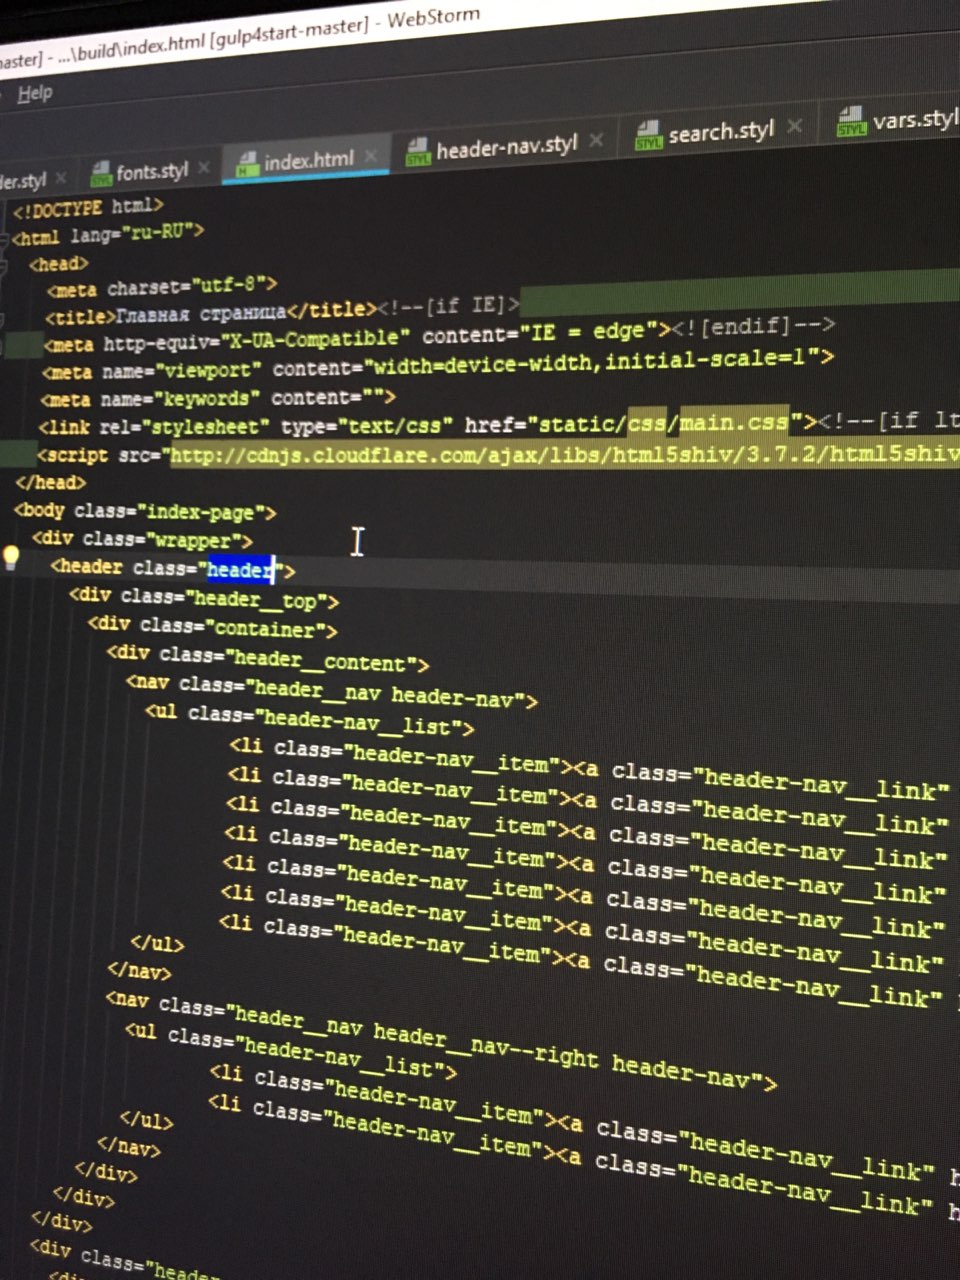This screenshot has height=1280, width=960.
Task: Click the HTML file icon on index.html tab
Action: click(x=247, y=164)
